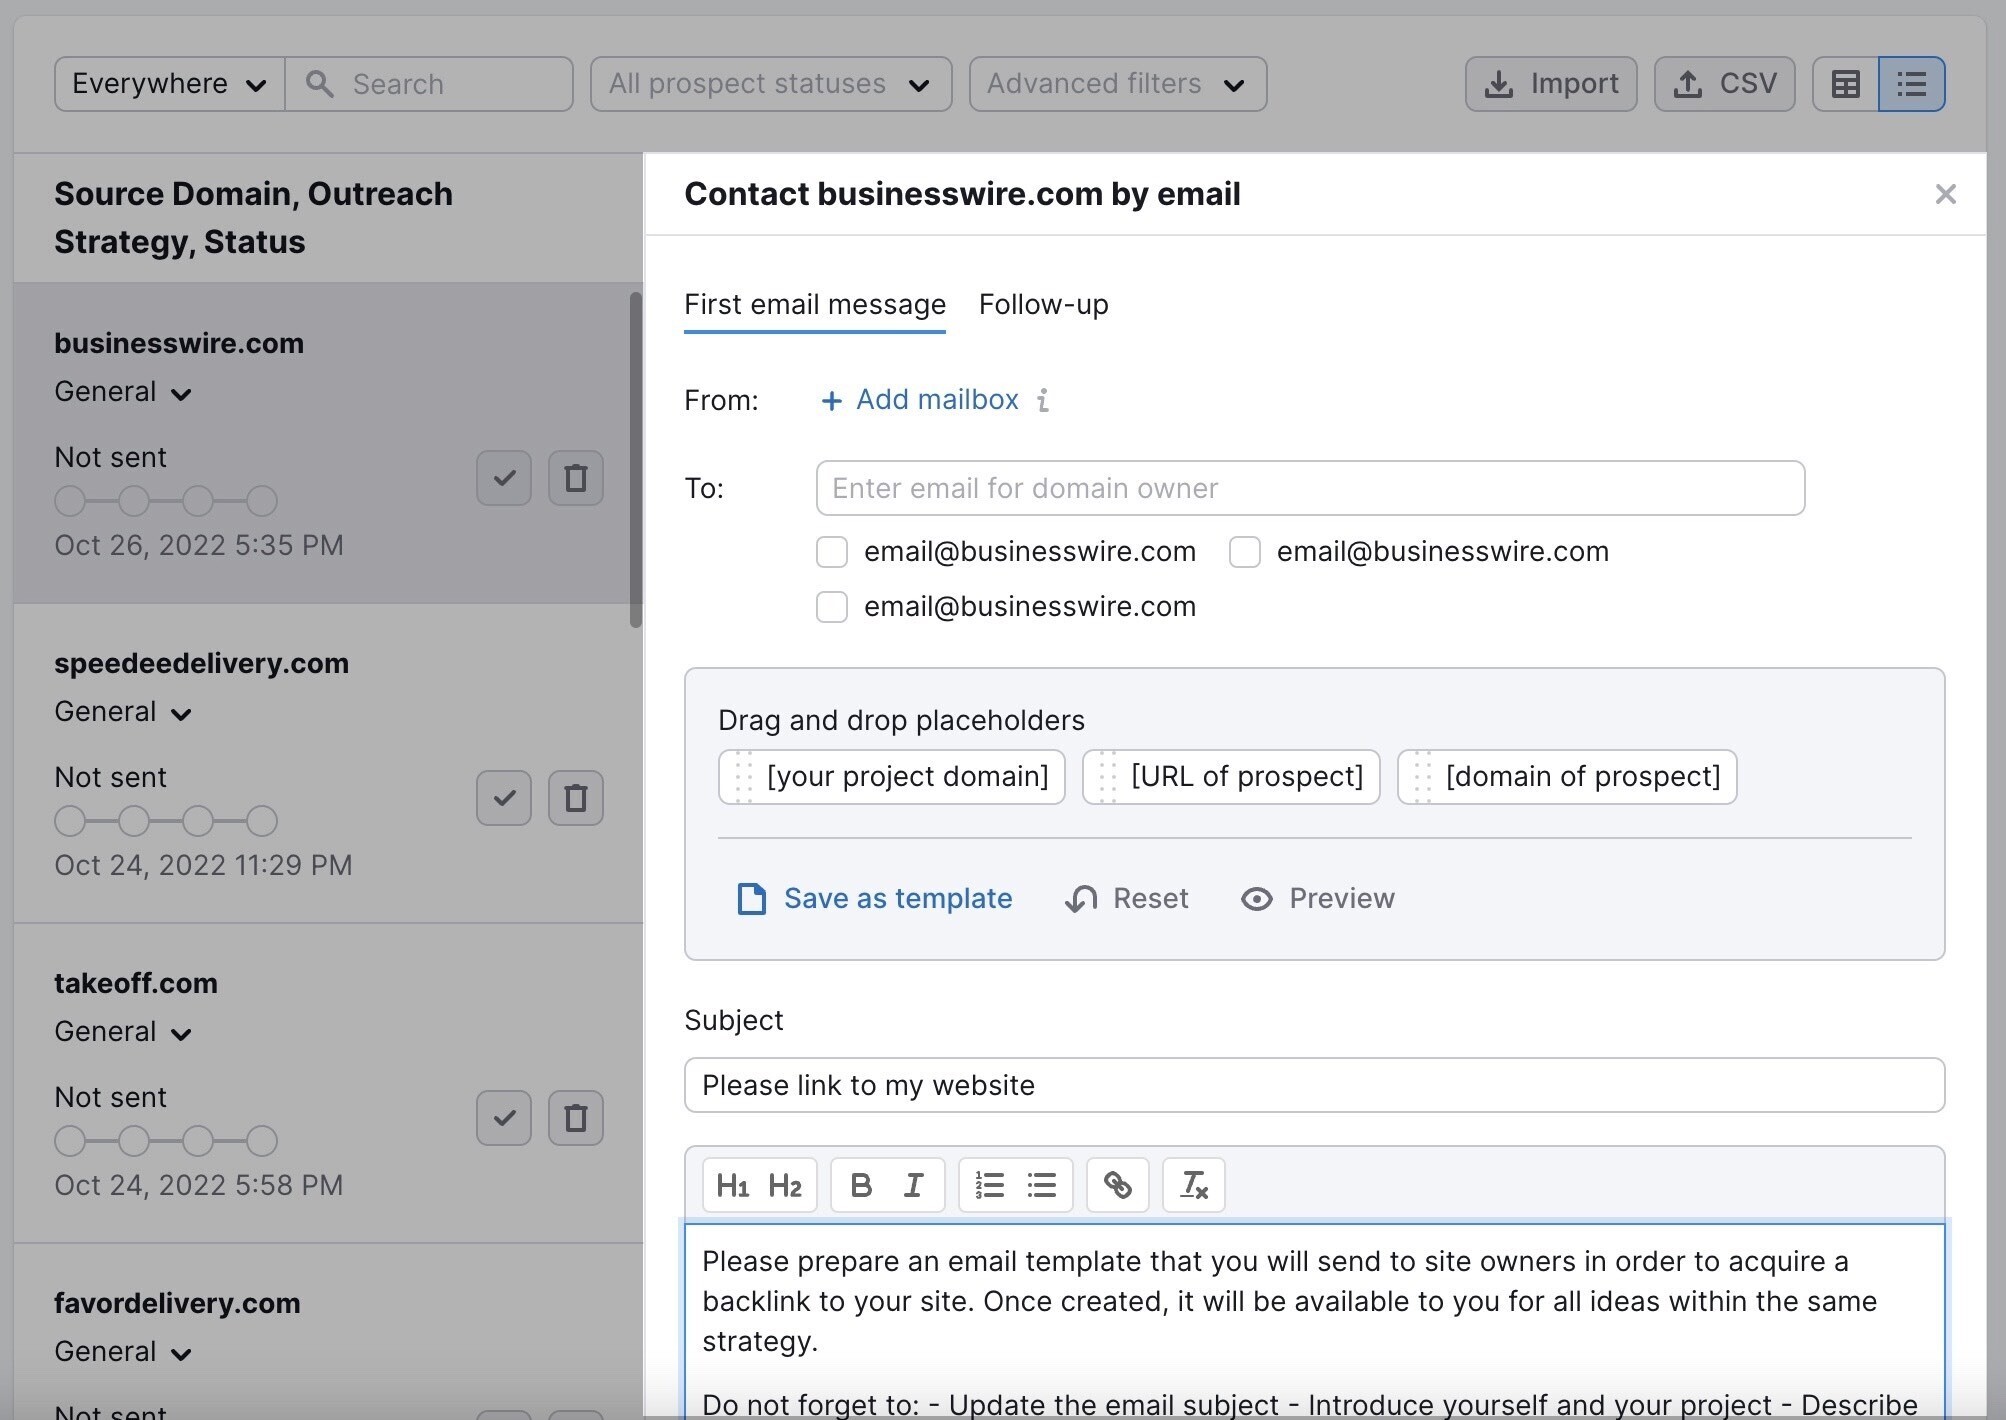Open General strategy dropdown for businesswire.com
Image resolution: width=2006 pixels, height=1420 pixels.
coord(122,392)
